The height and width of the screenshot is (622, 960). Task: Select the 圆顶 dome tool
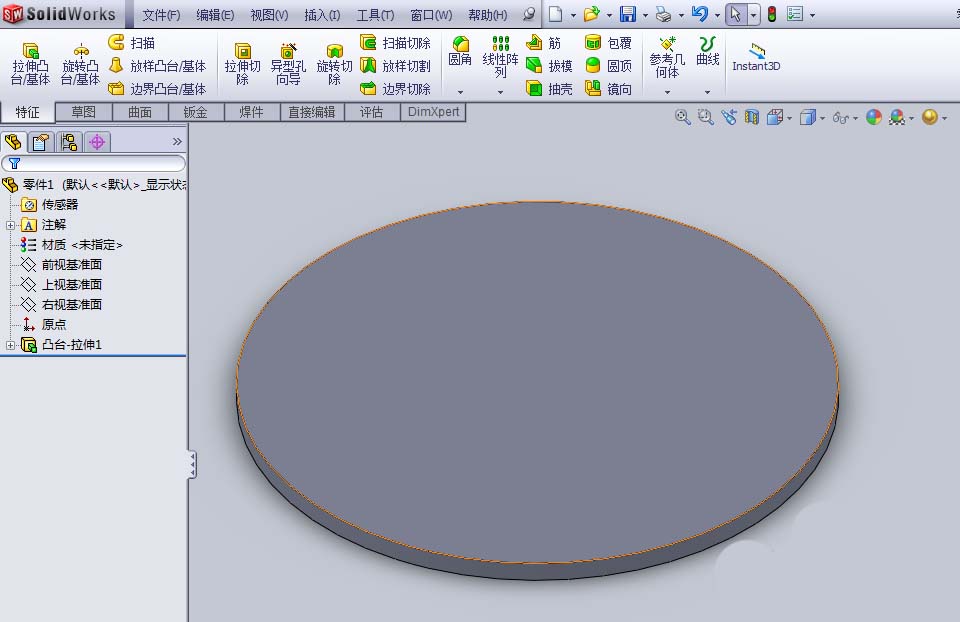coord(609,66)
